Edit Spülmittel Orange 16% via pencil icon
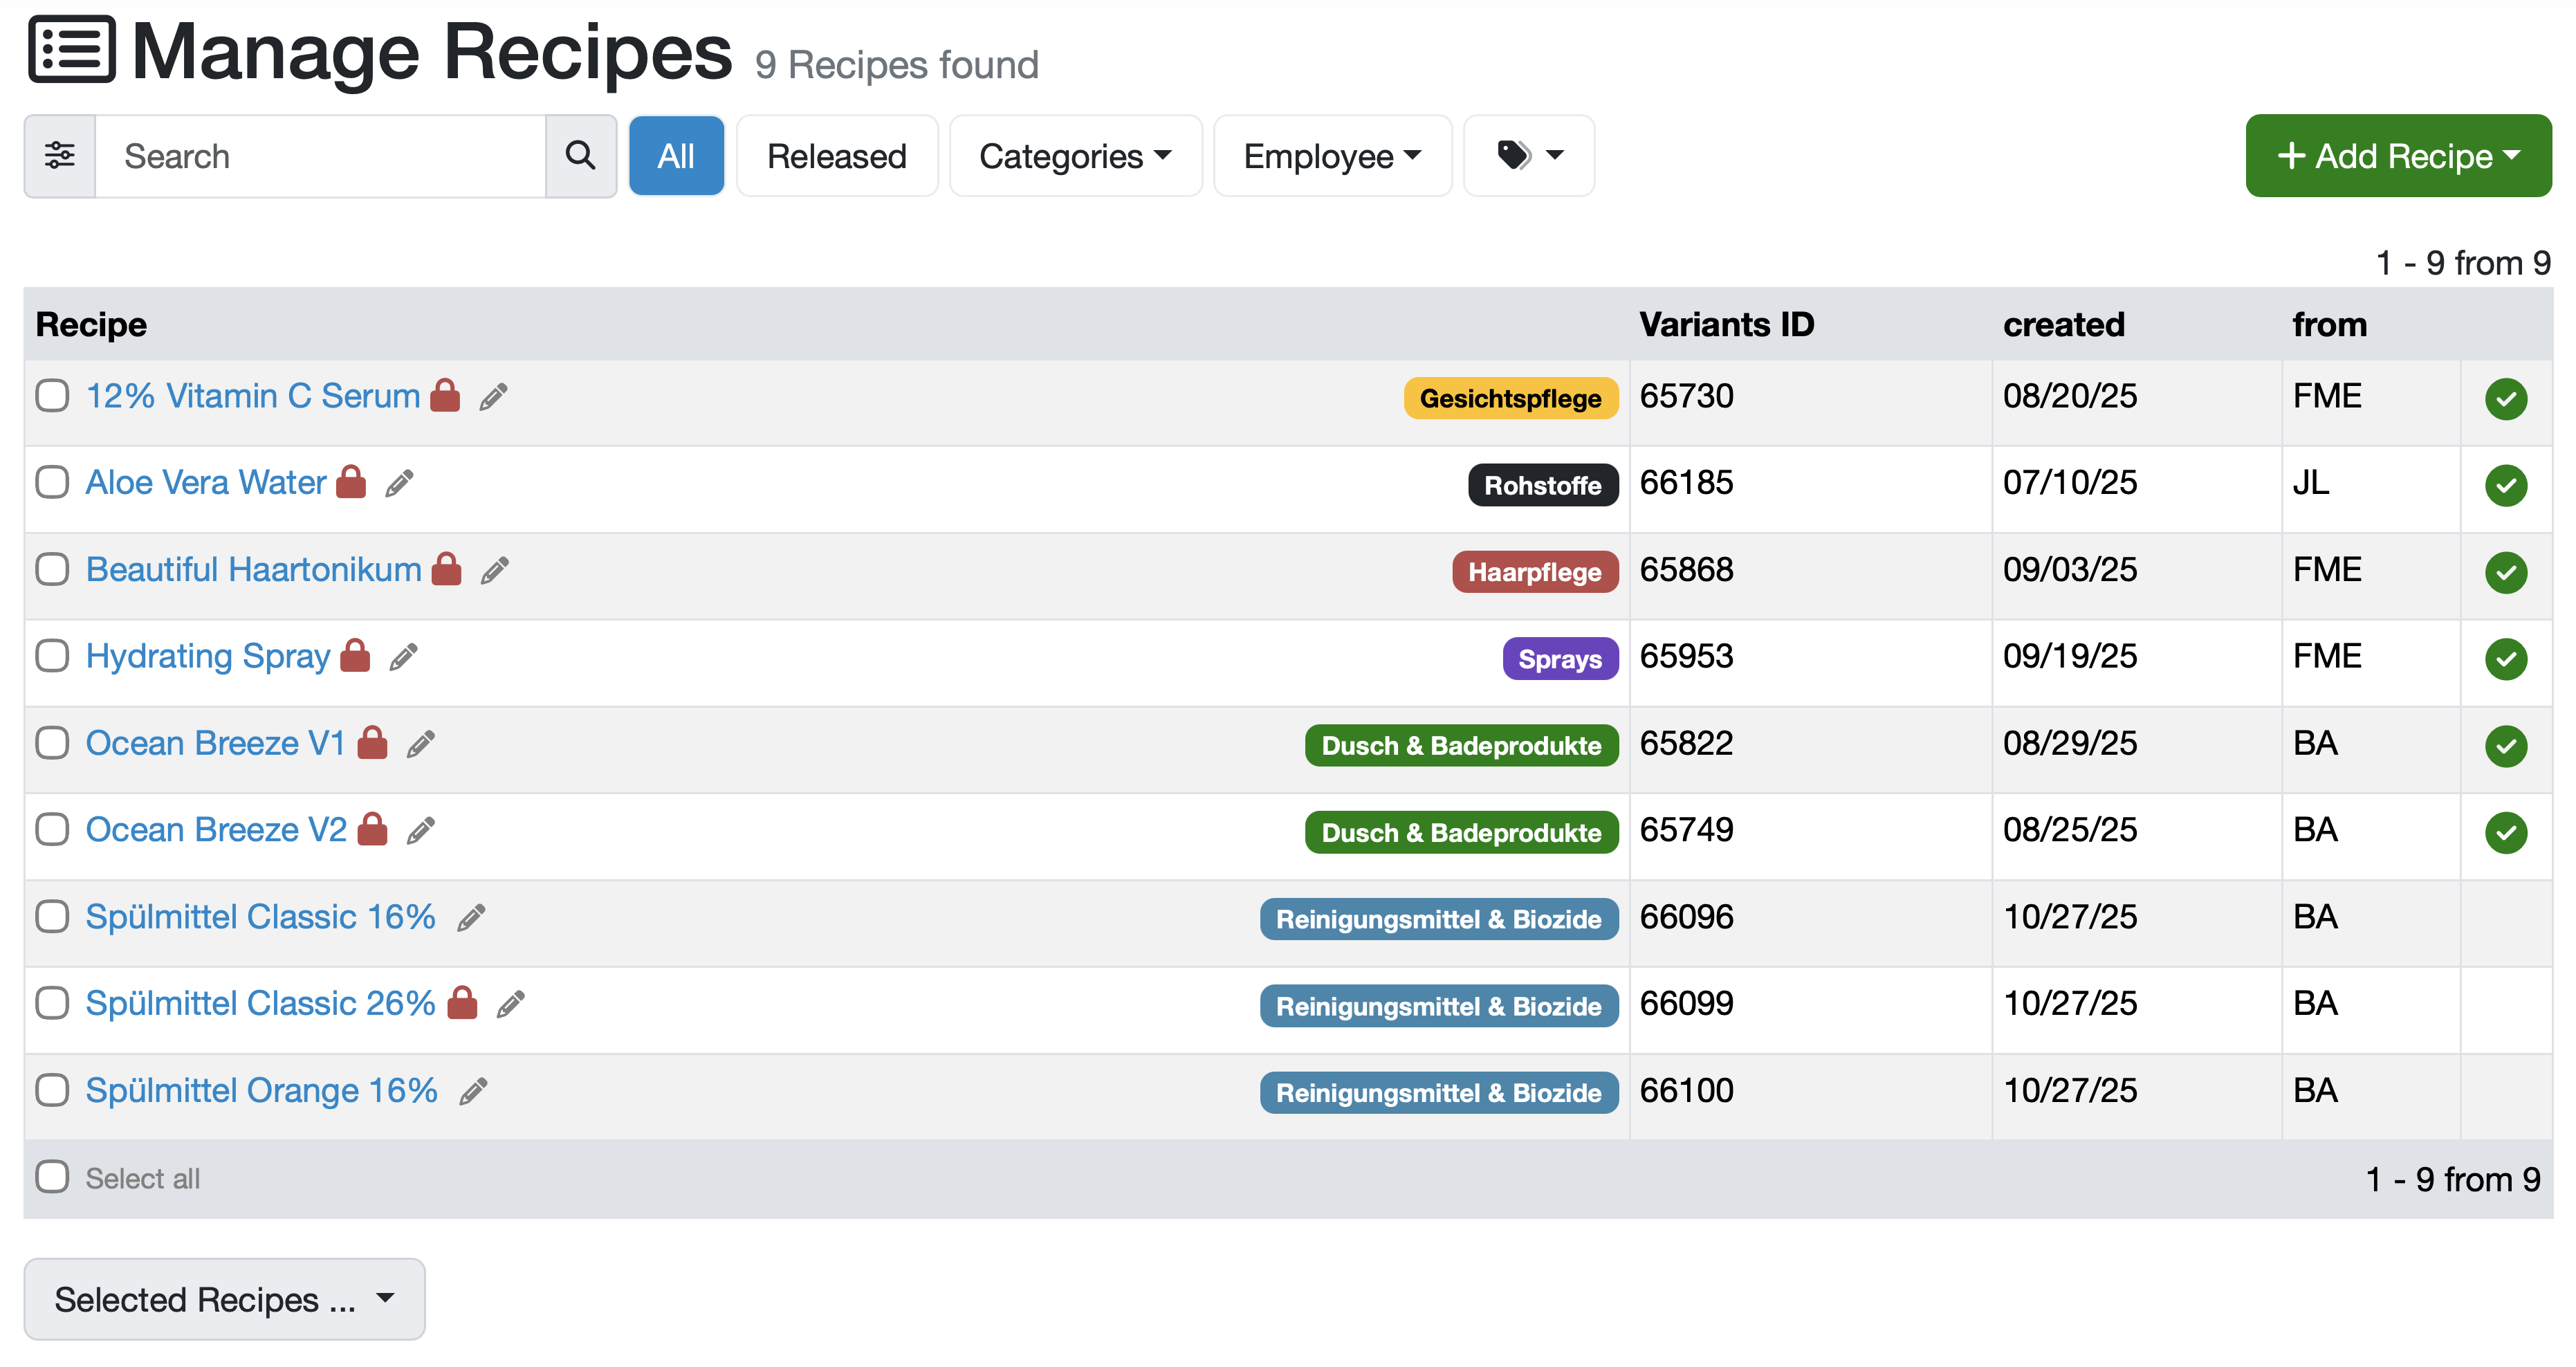 473,1091
